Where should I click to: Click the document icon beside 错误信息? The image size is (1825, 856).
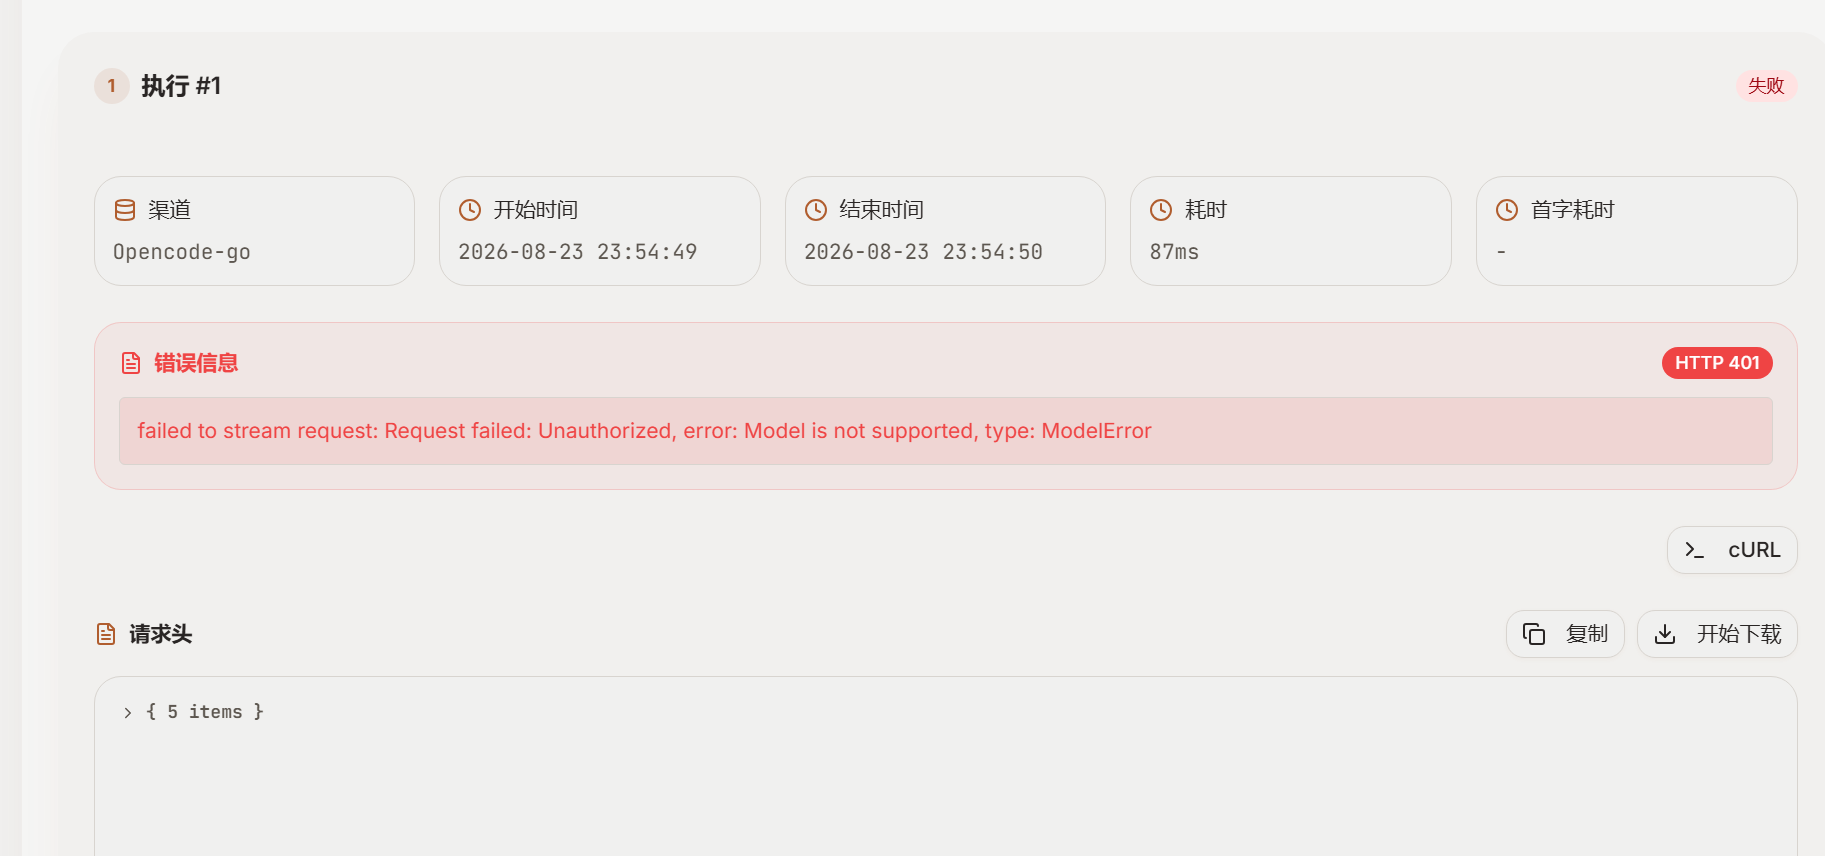point(131,363)
